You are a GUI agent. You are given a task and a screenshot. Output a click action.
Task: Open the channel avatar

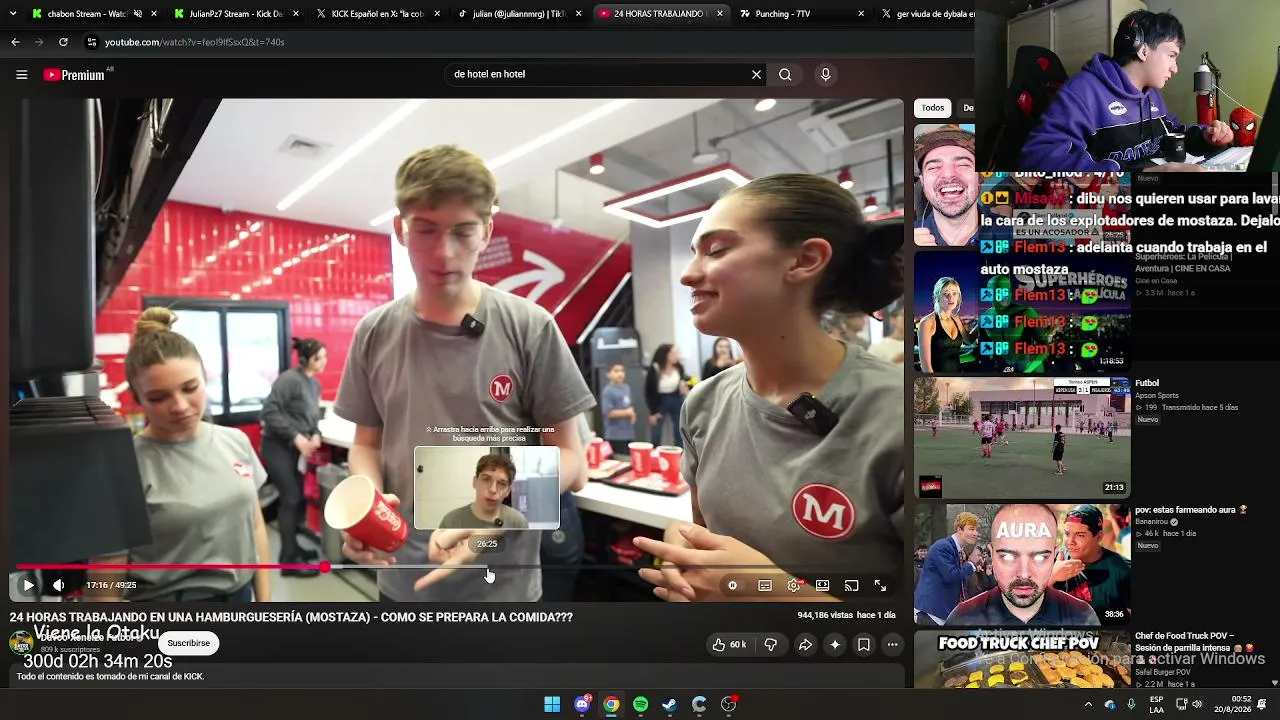21,642
